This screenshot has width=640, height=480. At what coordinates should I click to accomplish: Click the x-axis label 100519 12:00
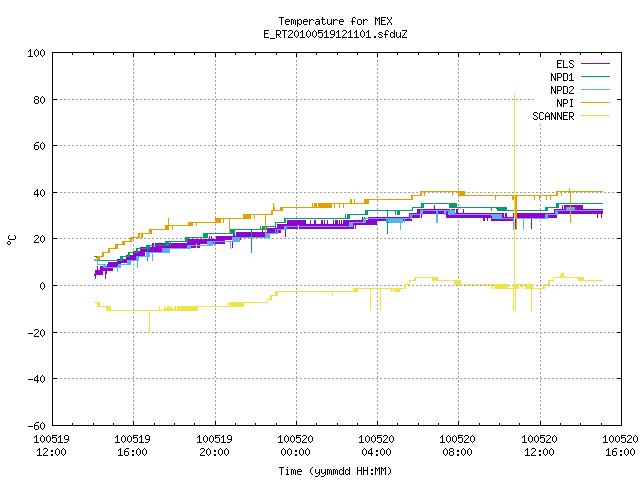(x=51, y=446)
